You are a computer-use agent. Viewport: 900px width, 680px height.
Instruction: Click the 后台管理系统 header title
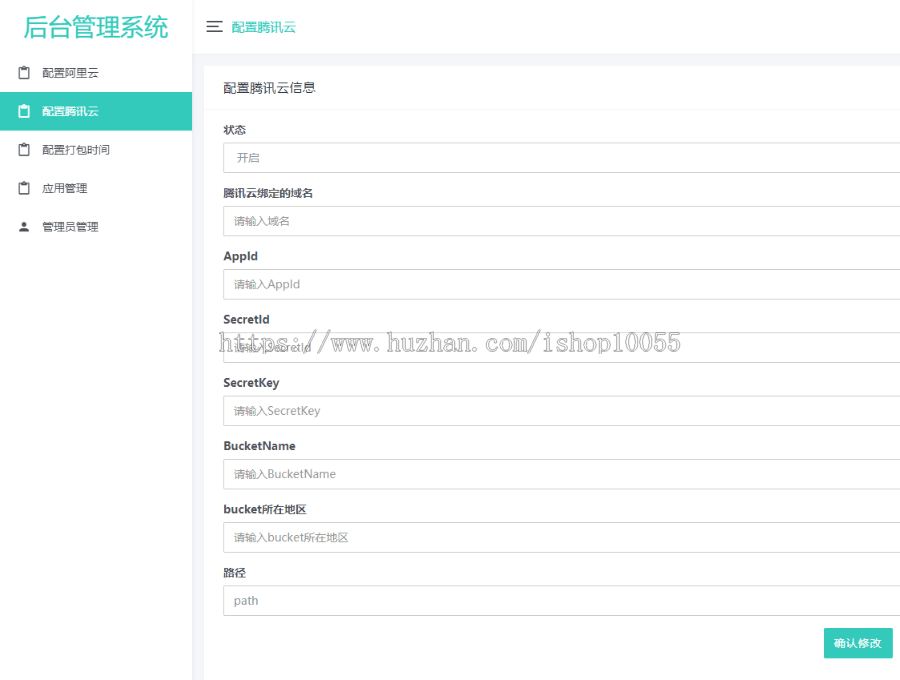96,27
